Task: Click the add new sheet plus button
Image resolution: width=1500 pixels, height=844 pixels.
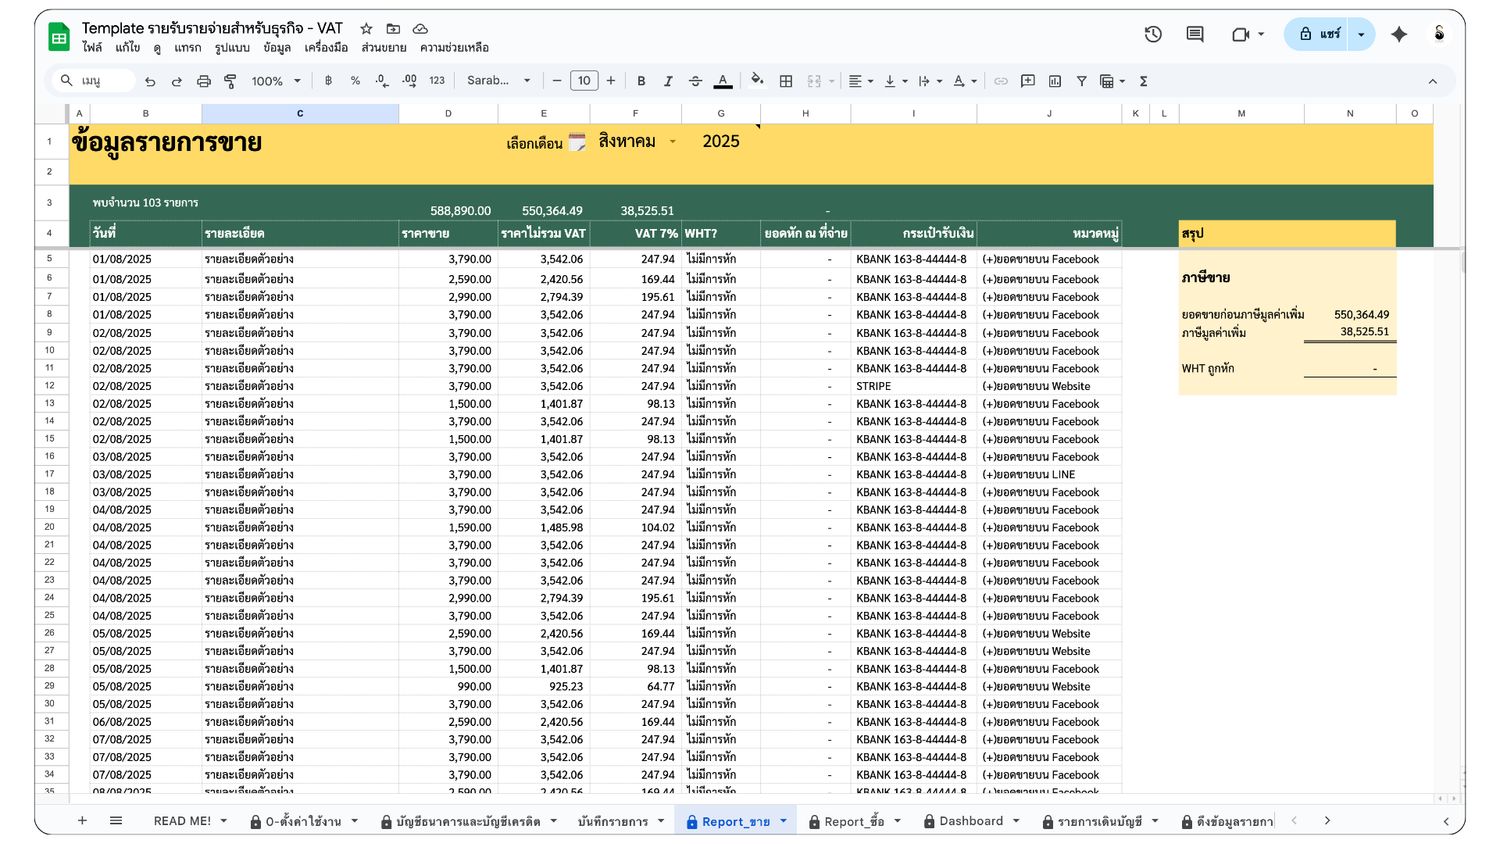Action: pyautogui.click(x=83, y=821)
